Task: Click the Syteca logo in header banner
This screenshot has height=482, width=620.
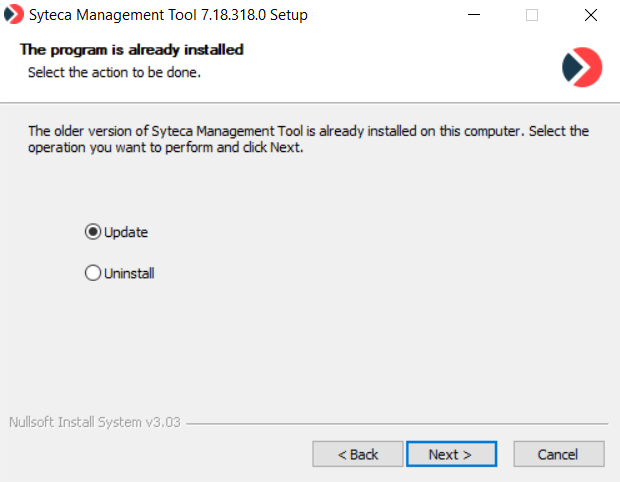Action: point(582,66)
